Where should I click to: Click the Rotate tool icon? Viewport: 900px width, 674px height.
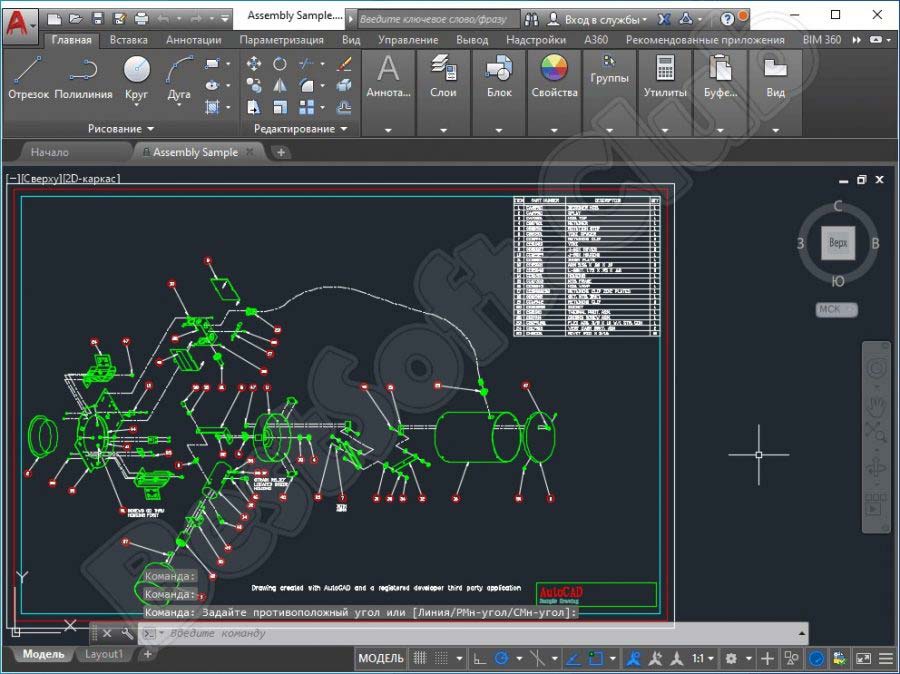pyautogui.click(x=280, y=63)
